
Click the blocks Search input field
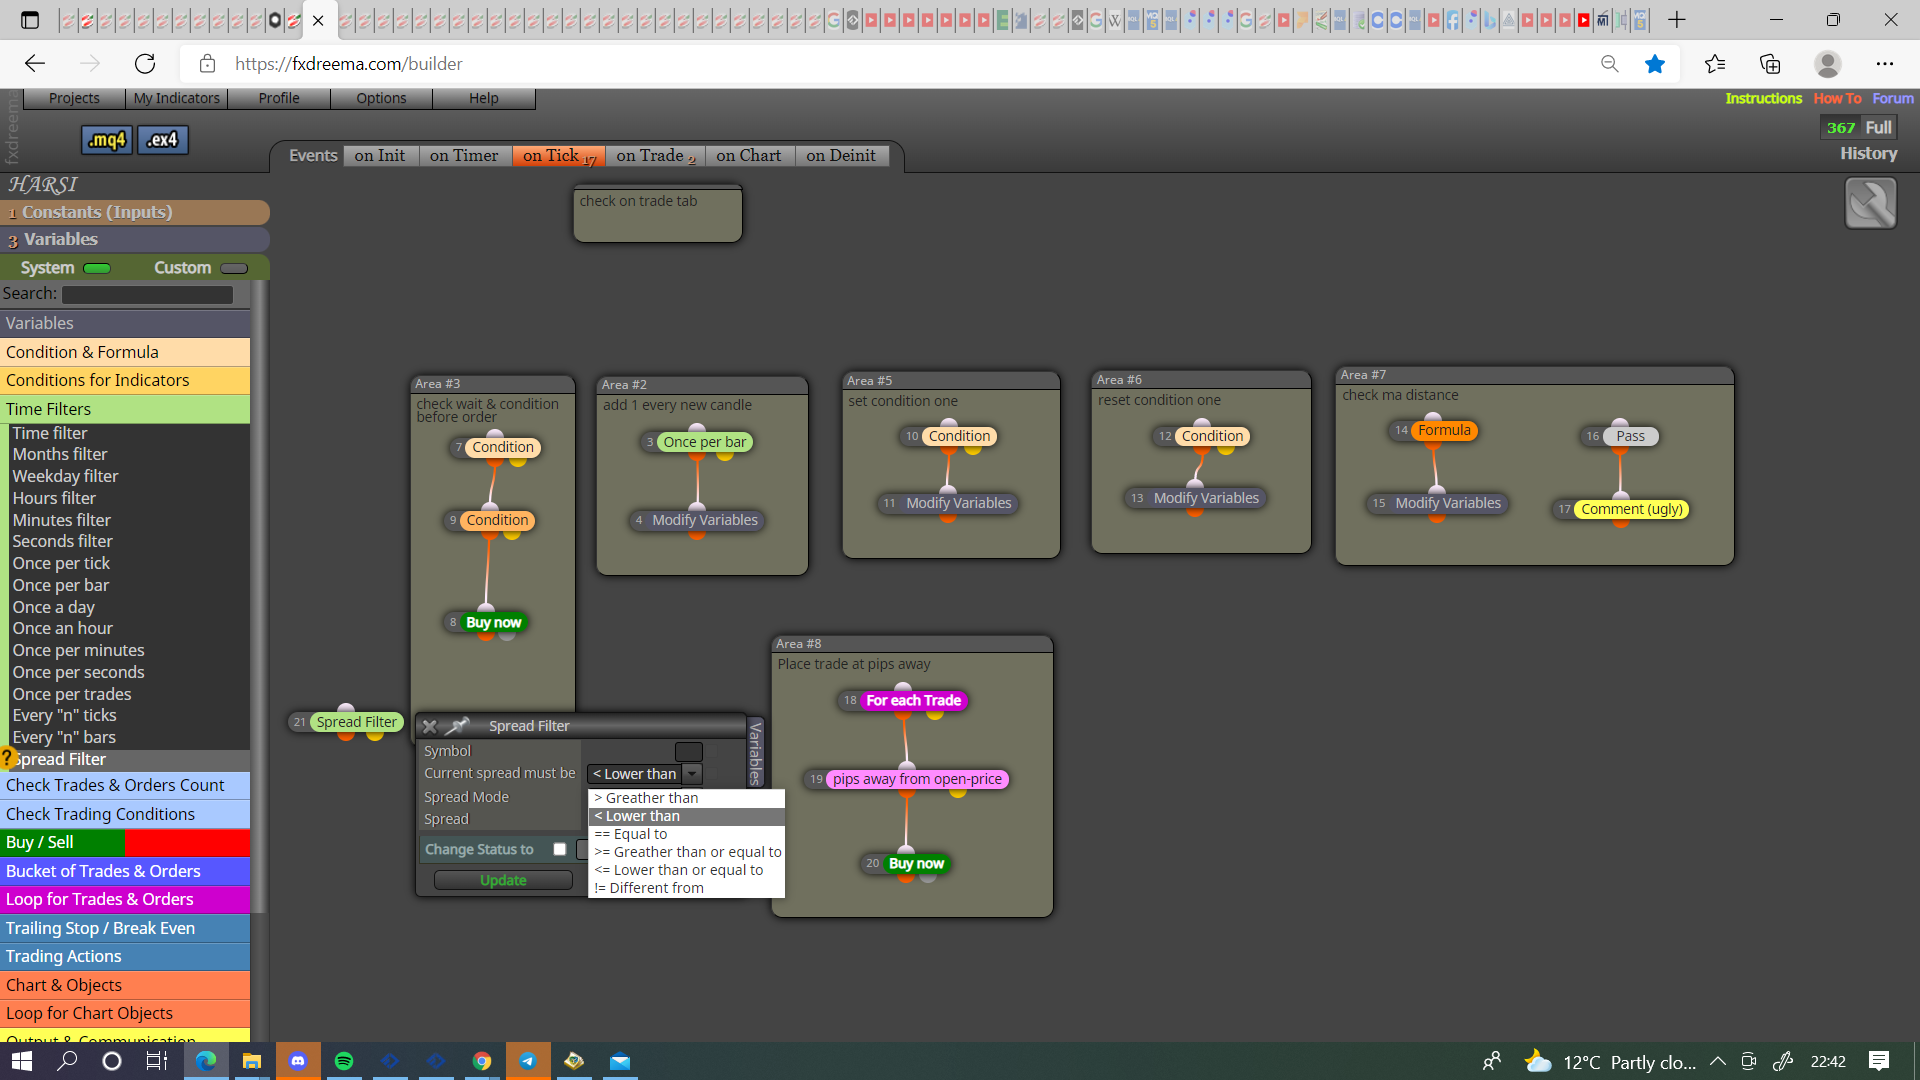pos(147,294)
